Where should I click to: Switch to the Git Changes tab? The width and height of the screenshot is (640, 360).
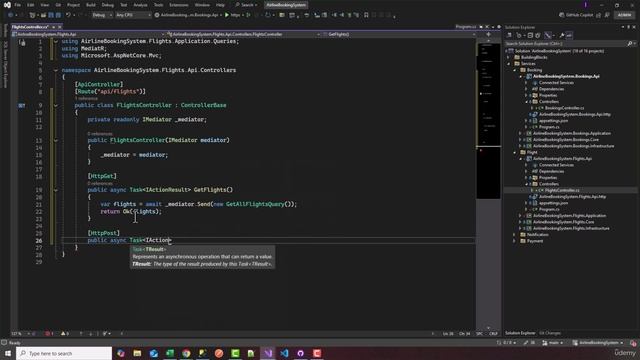coord(550,333)
